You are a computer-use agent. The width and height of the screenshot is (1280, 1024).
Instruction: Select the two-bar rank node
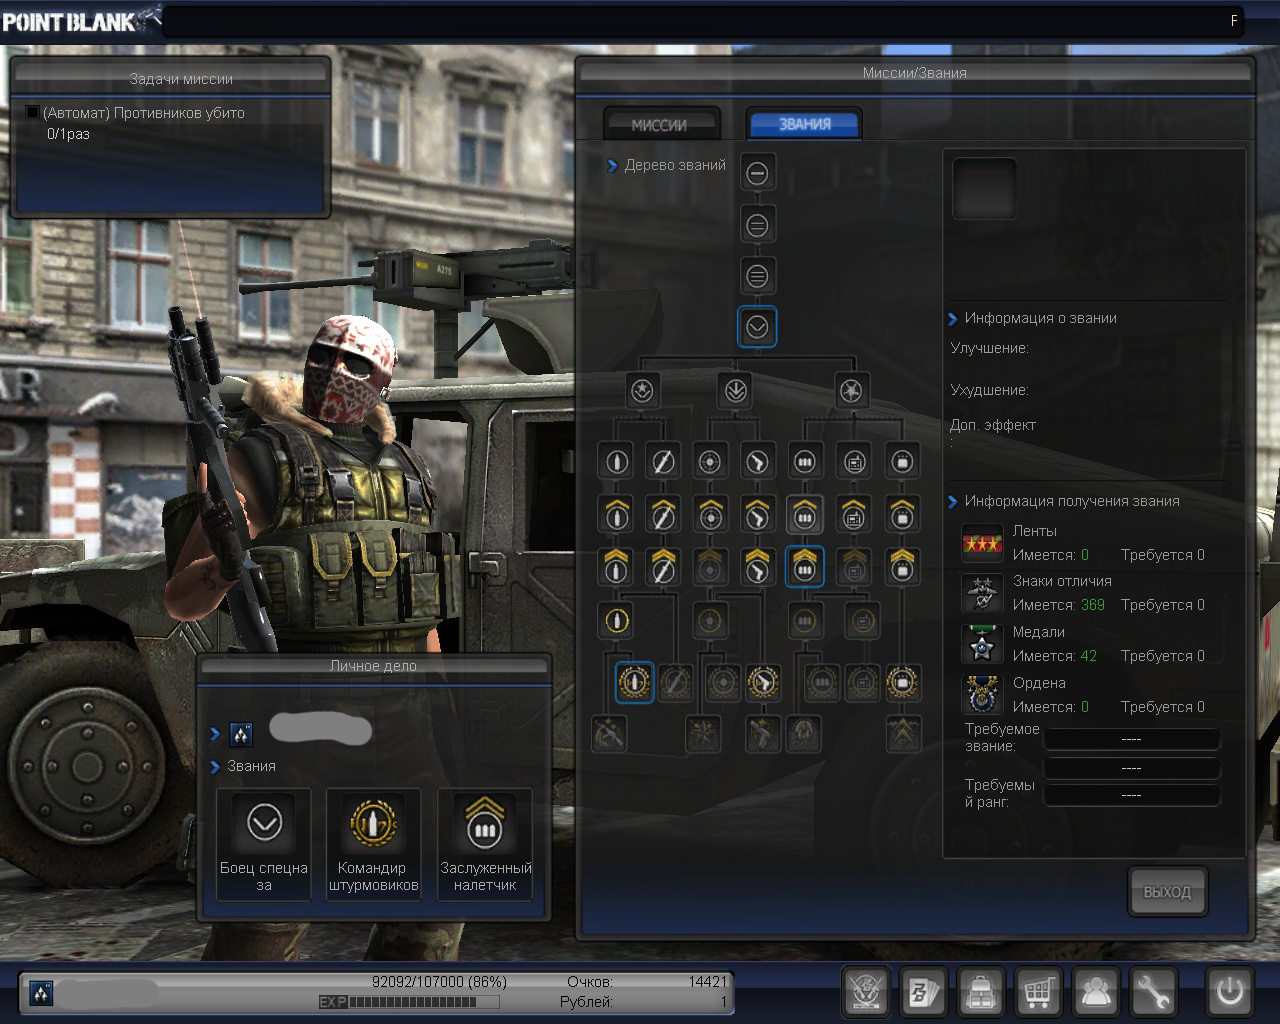tap(757, 225)
